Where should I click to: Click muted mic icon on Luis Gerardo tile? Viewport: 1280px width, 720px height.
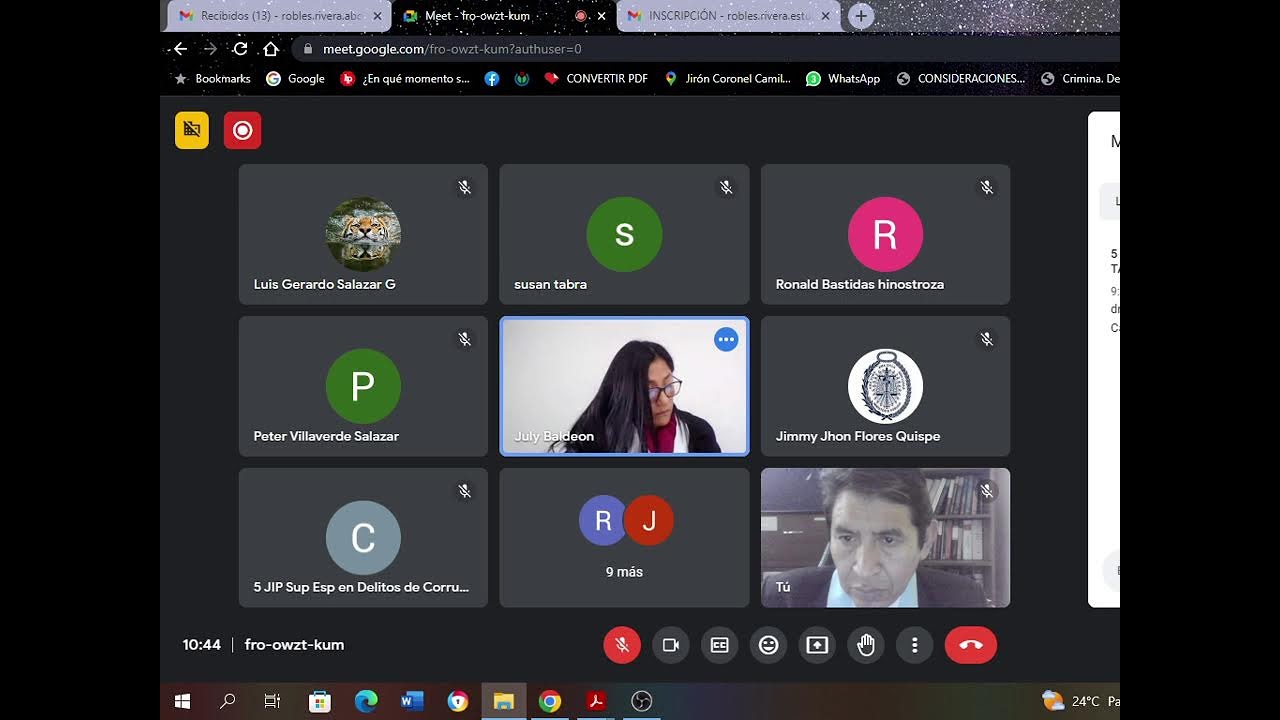465,187
